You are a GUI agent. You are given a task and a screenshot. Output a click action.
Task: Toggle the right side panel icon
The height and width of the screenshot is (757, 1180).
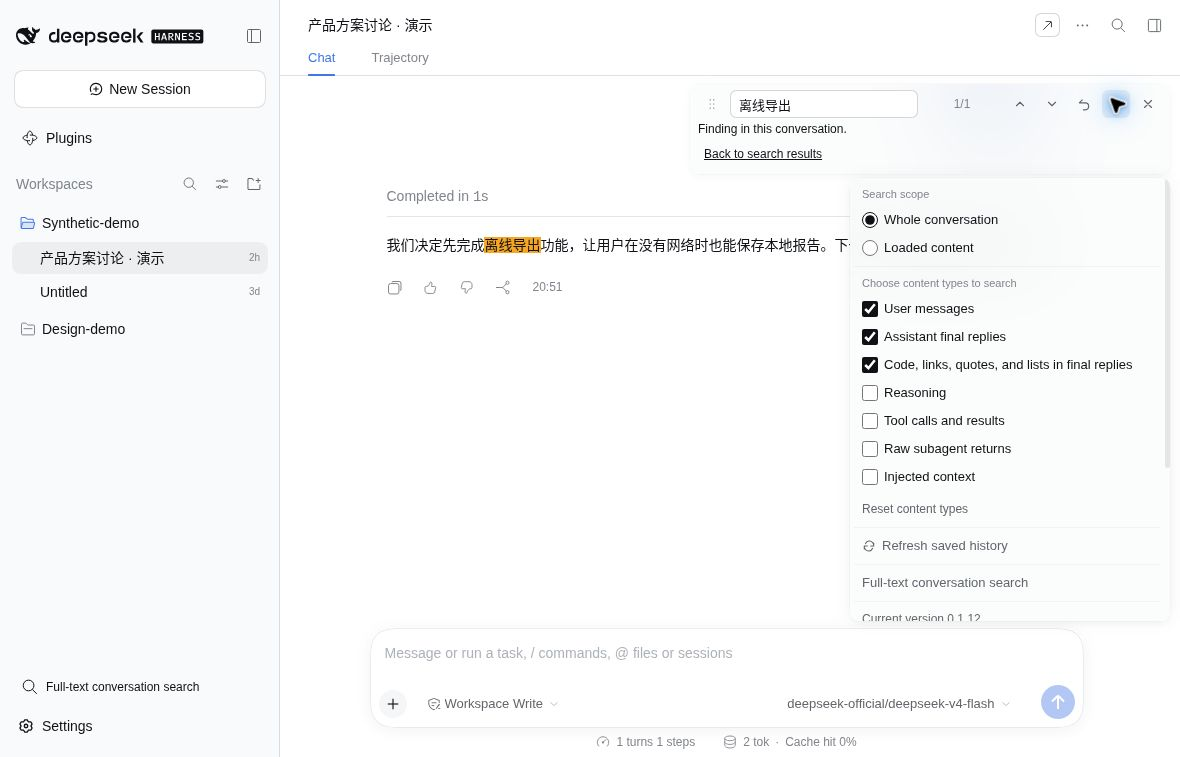point(1154,25)
